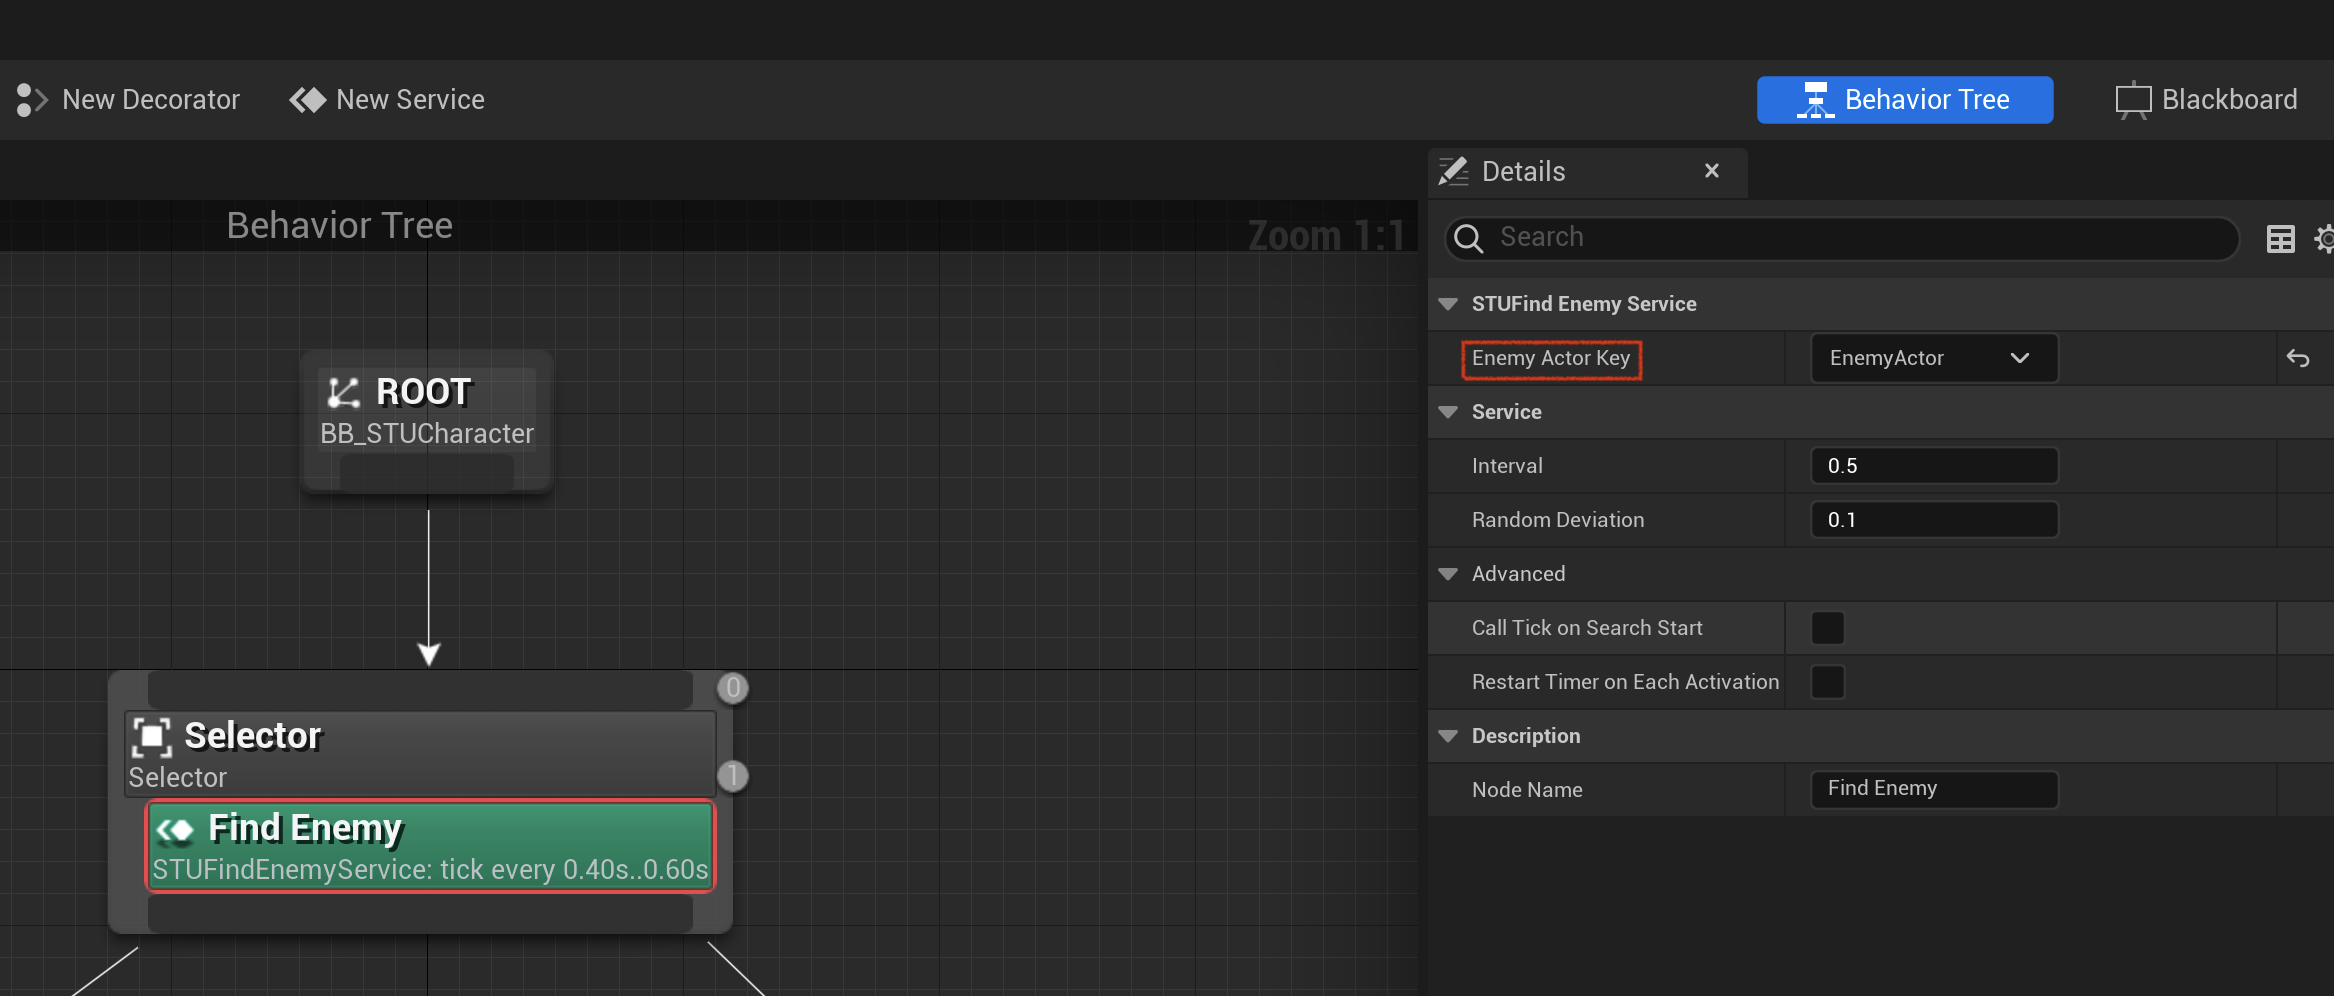Click the Interval property label
Image resolution: width=2334 pixels, height=996 pixels.
click(x=1507, y=466)
